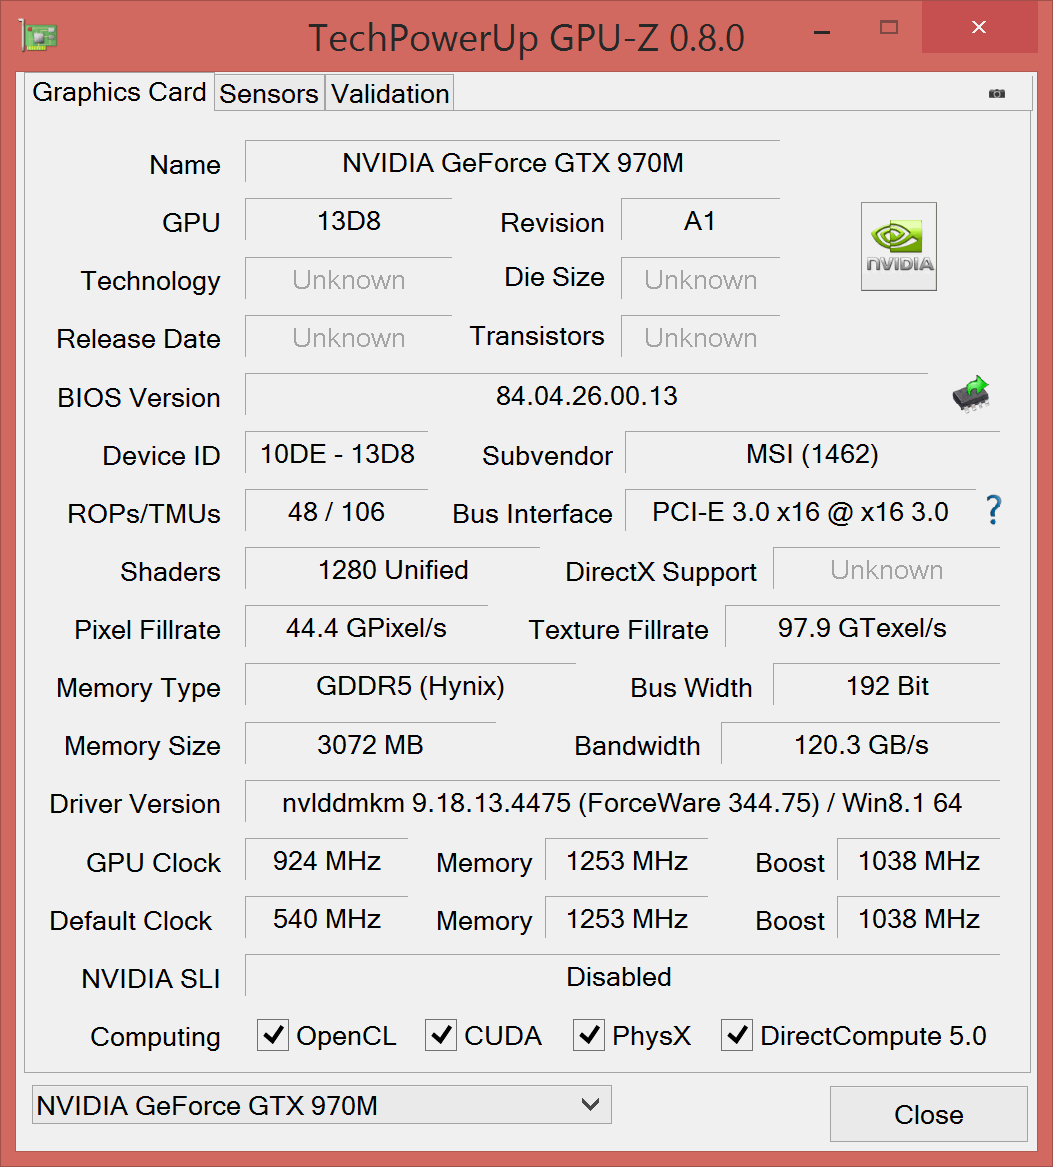Viewport: 1053px width, 1167px height.
Task: Select the Graphics Card tab
Action: (119, 92)
